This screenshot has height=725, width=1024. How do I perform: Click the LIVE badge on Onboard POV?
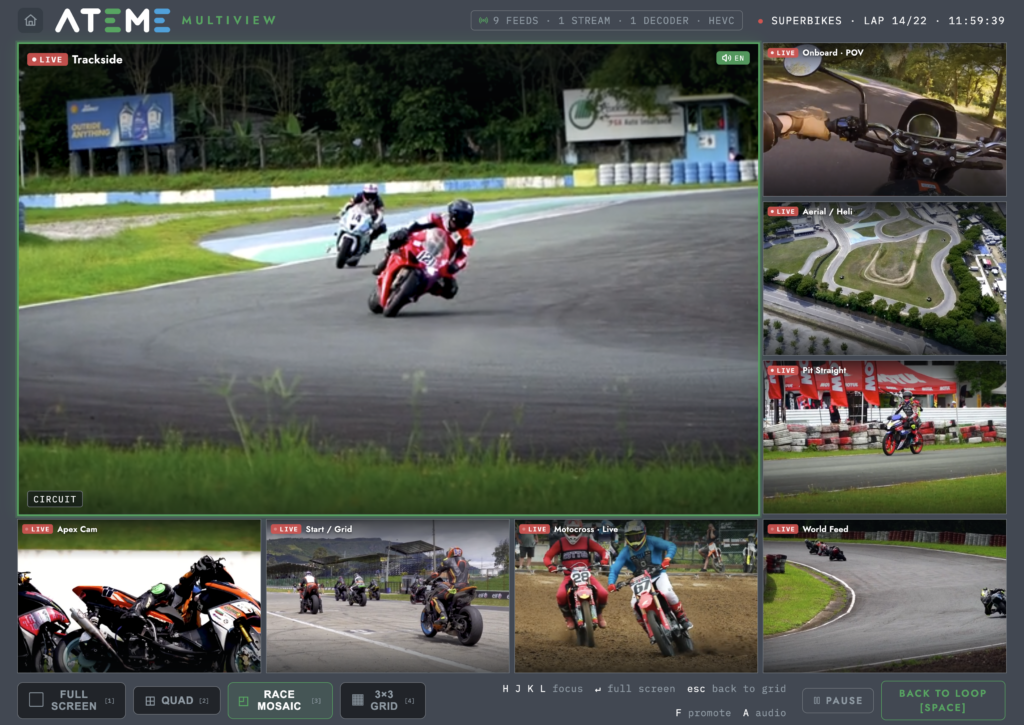(x=782, y=53)
